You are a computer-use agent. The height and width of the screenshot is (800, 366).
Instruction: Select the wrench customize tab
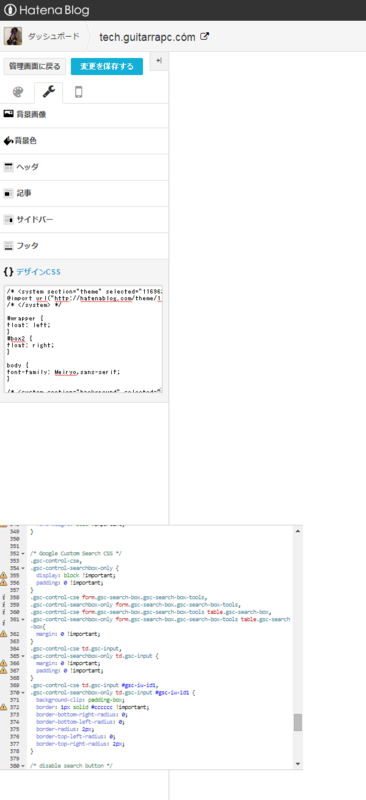[x=48, y=92]
